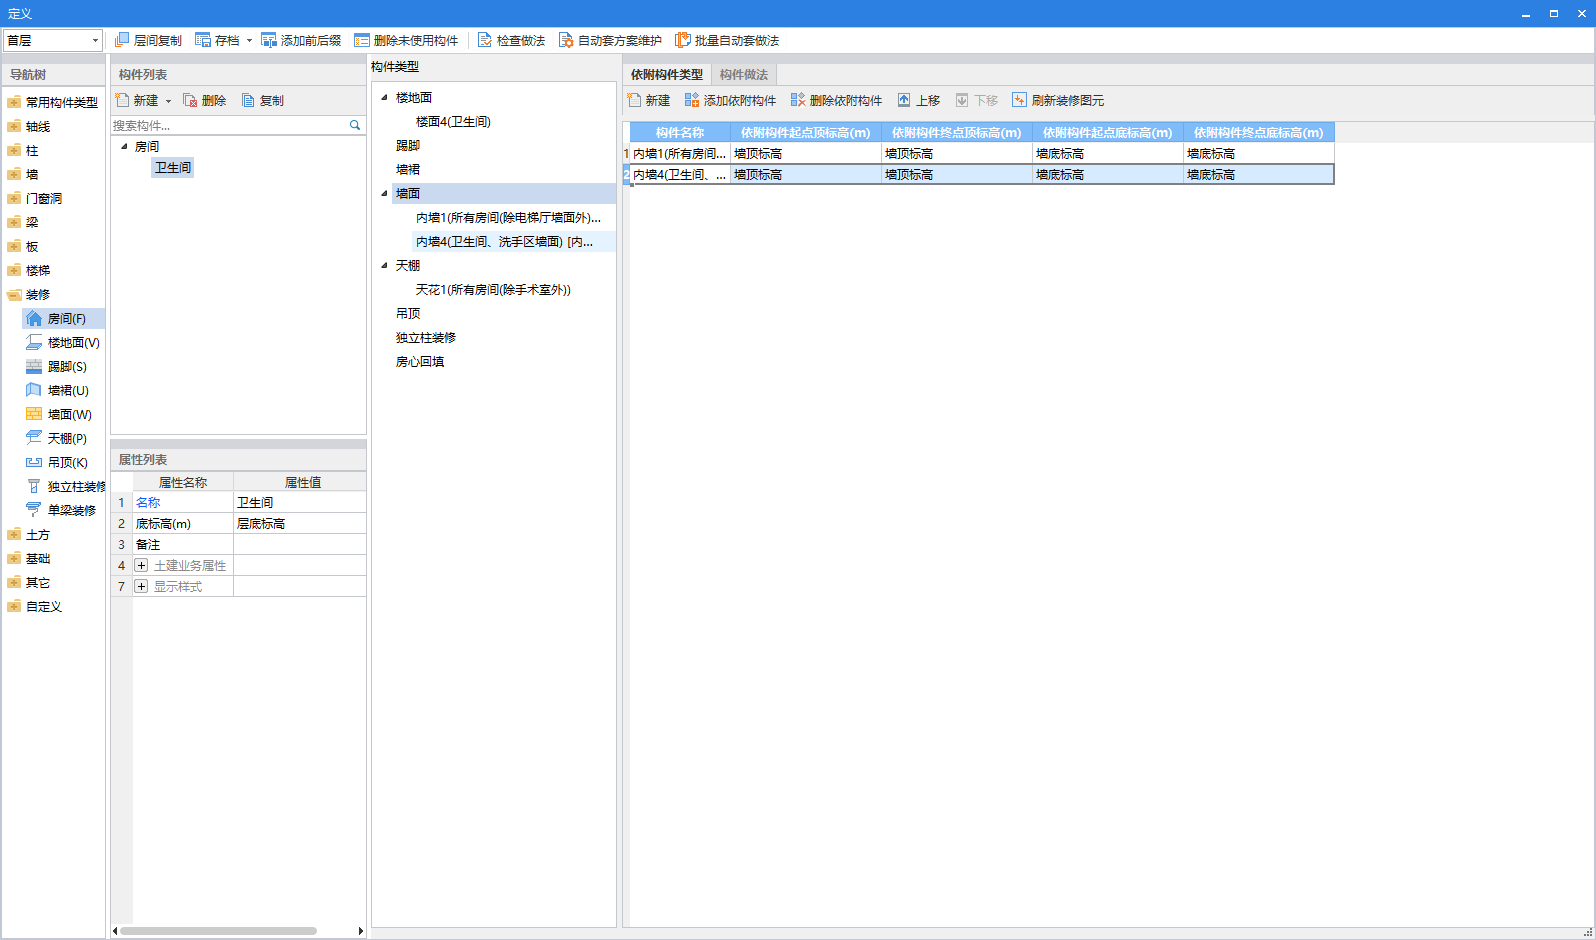Click the empty 备注 value cell
Screen dimensions: 1596x940
[x=299, y=544]
